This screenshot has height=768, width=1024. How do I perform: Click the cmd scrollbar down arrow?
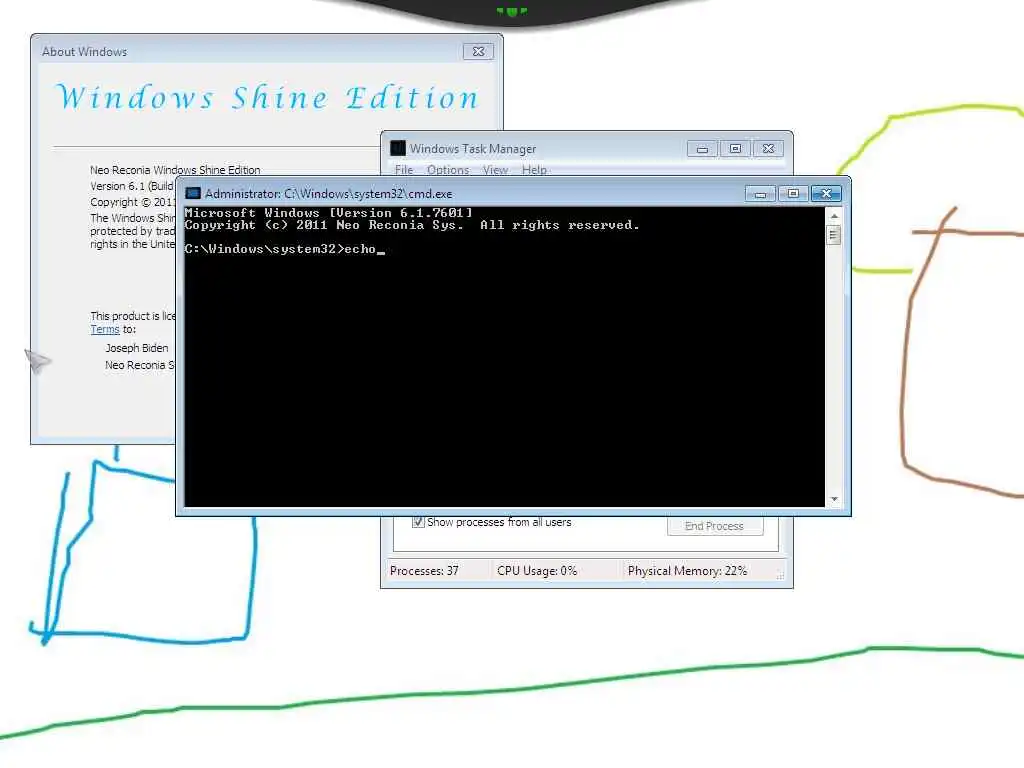[834, 500]
